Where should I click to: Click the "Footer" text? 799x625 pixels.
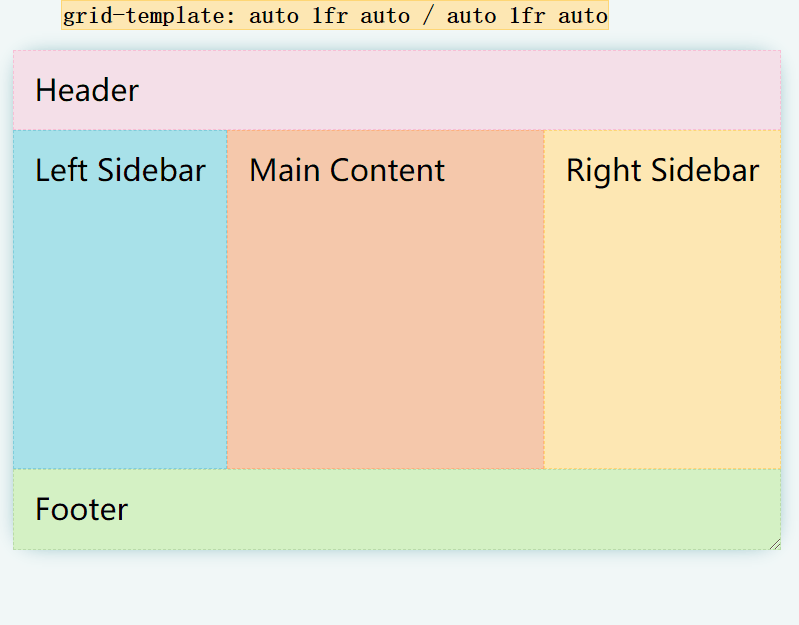click(x=82, y=510)
